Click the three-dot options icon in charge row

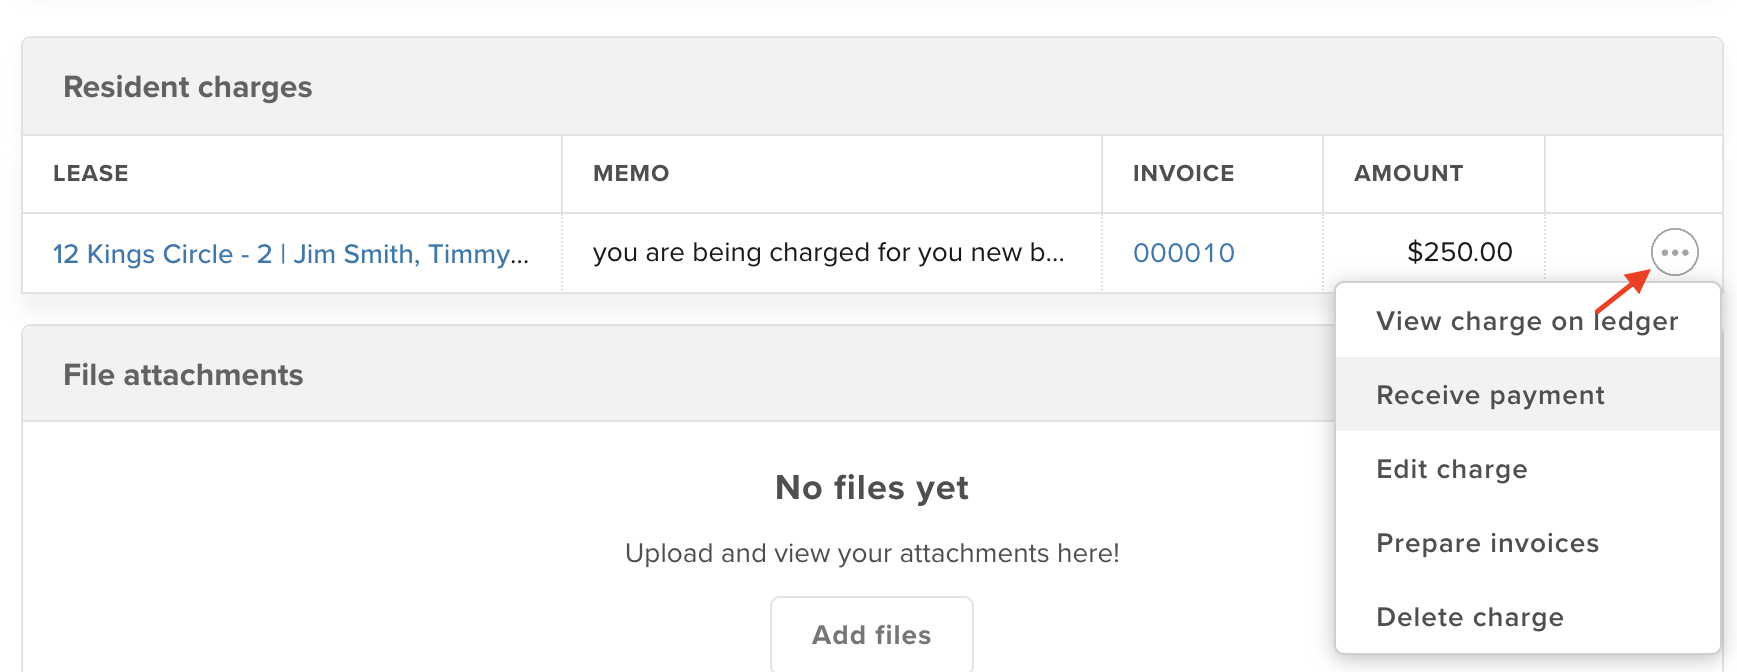point(1674,252)
